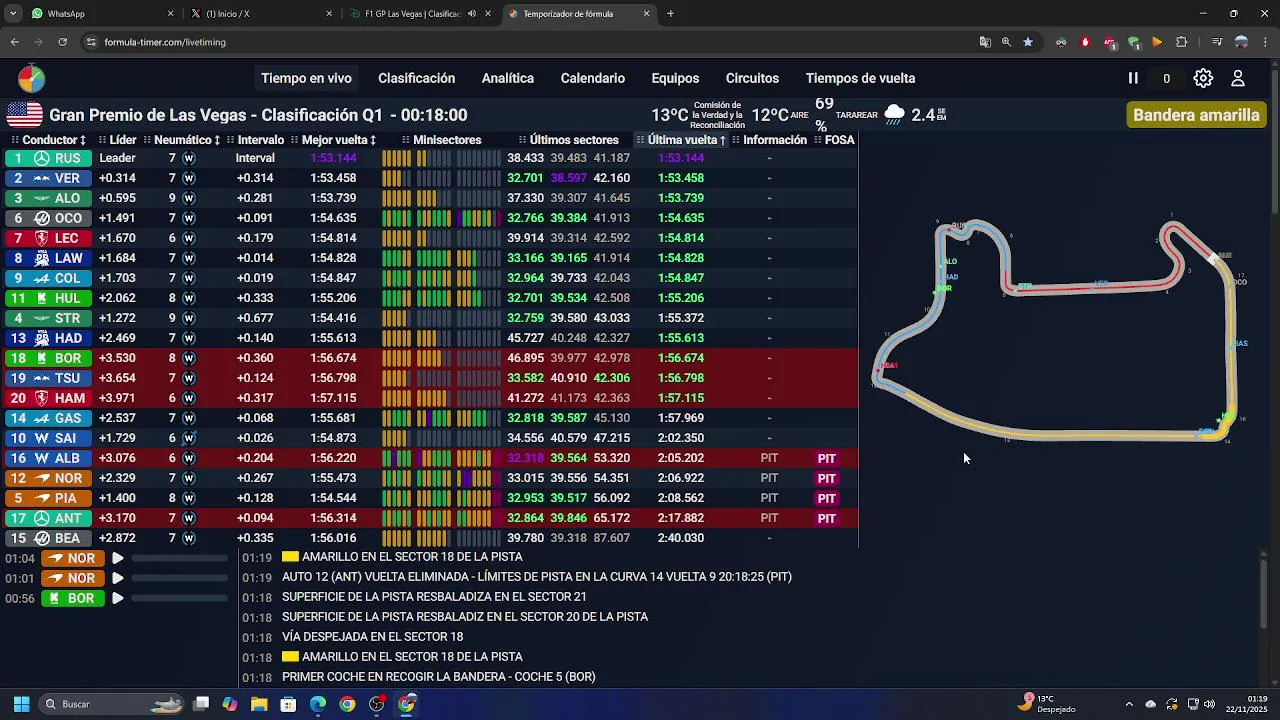This screenshot has height=720, width=1280.
Task: Click the Últimos sectores column header
Action: [569, 140]
